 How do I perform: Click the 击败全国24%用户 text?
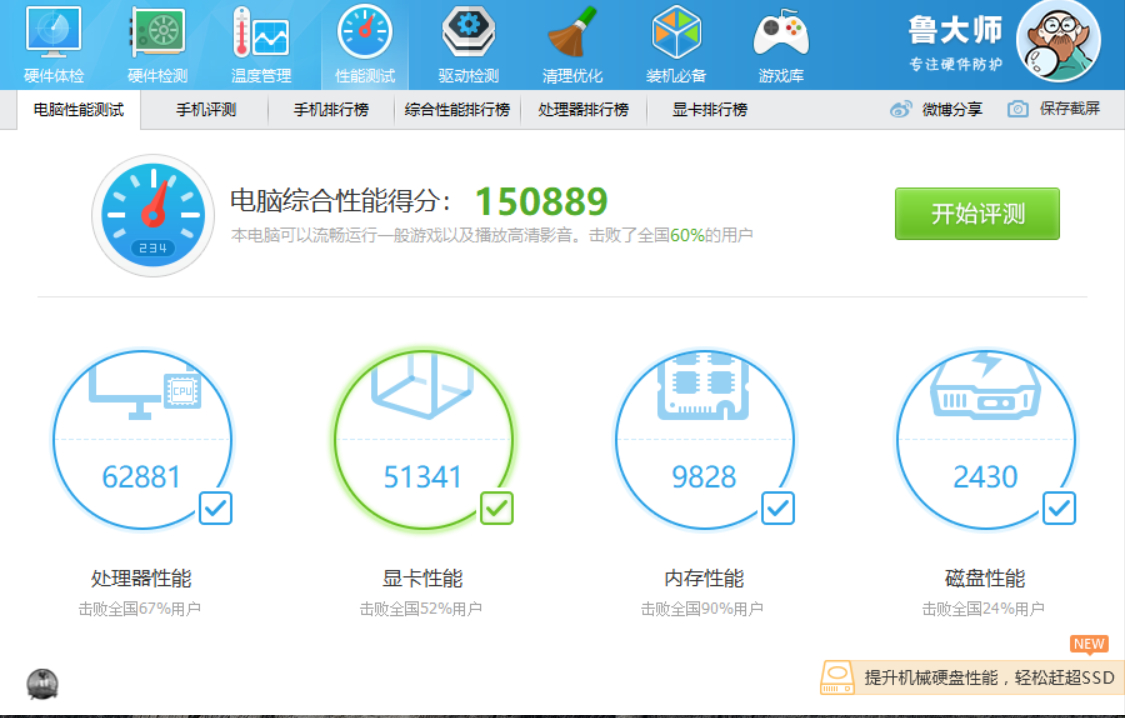pyautogui.click(x=983, y=609)
